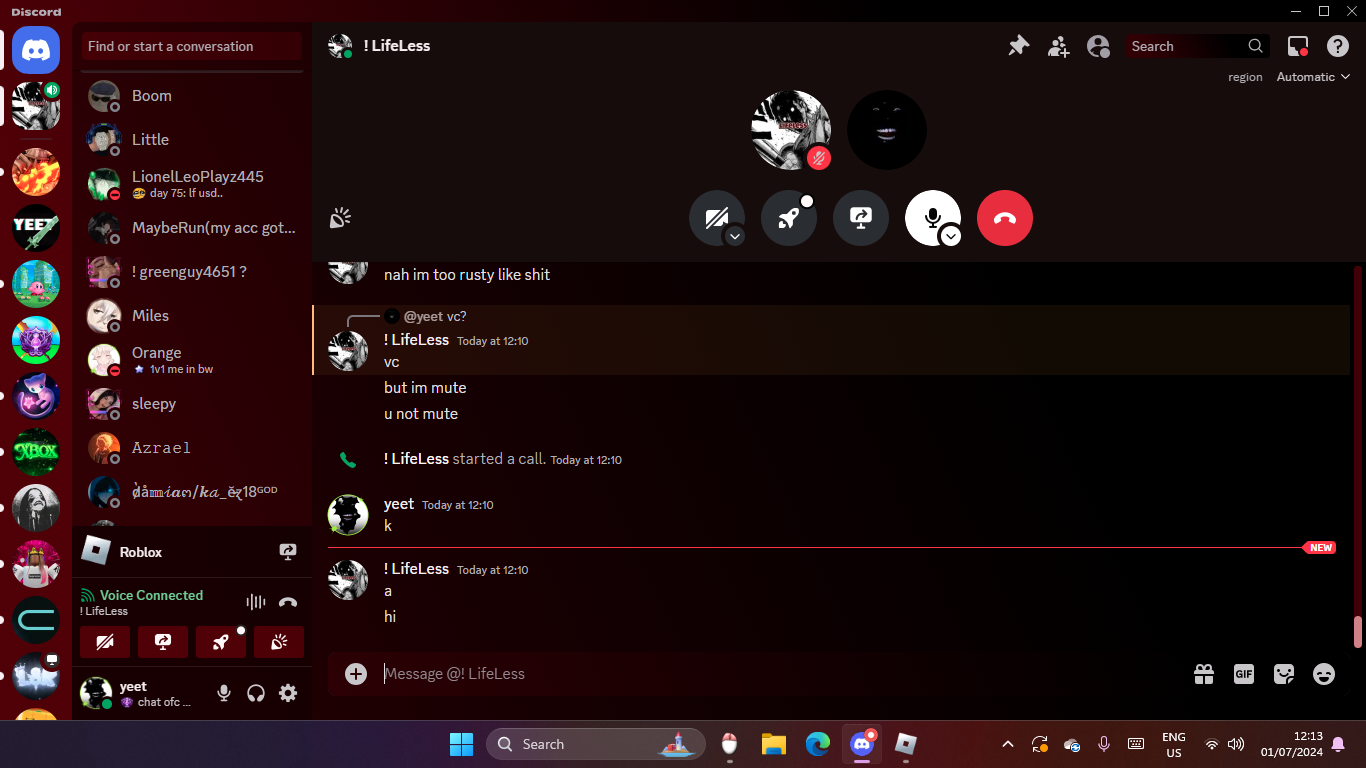Image resolution: width=1366 pixels, height=768 pixels.
Task: Click the dark face participant avatar
Action: (887, 130)
